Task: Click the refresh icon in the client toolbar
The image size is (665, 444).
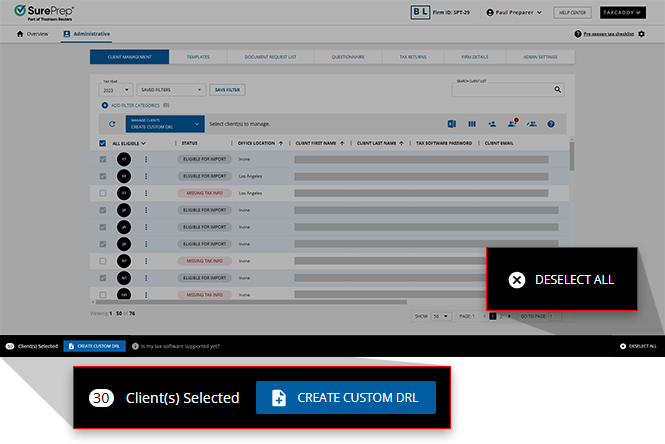Action: point(112,124)
